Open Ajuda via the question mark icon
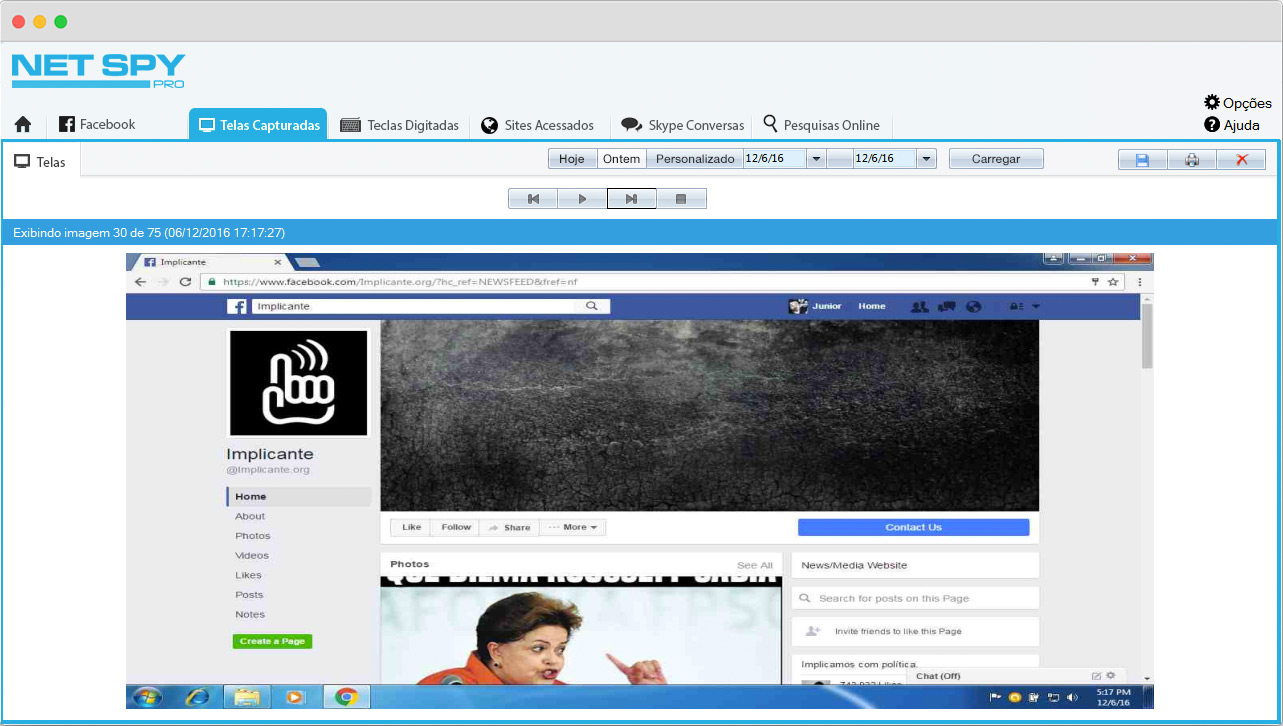The height and width of the screenshot is (726, 1283). point(1212,125)
